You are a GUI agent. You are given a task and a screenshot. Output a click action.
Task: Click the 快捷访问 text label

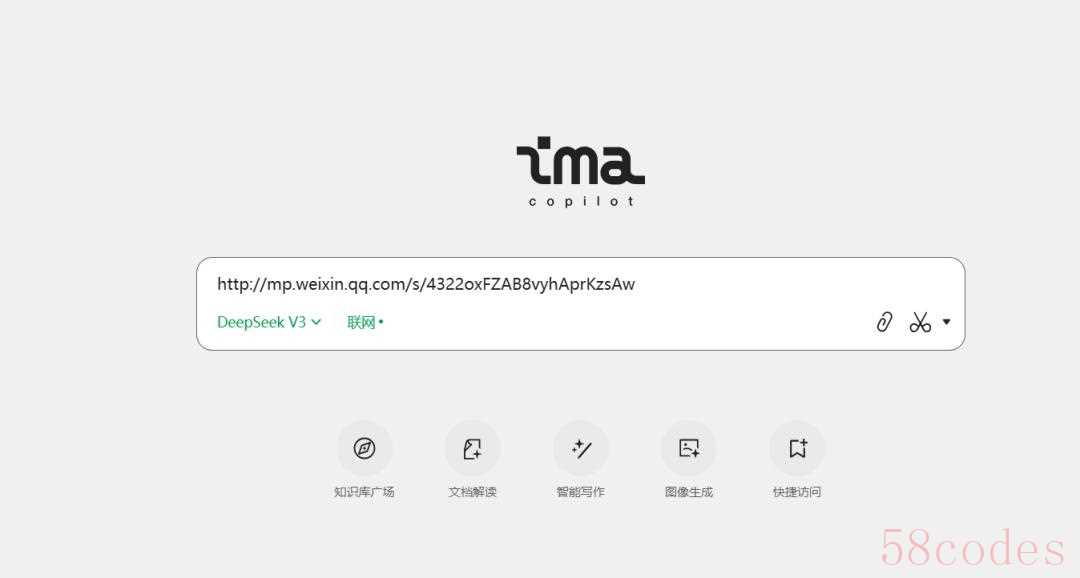pos(797,492)
